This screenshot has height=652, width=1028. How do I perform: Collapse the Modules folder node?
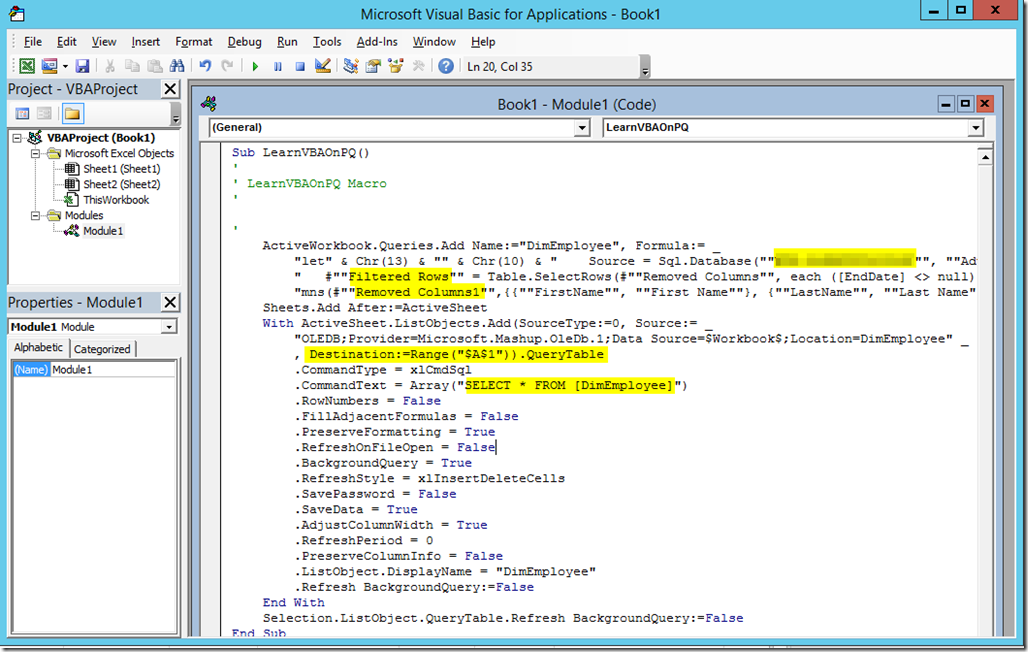[x=35, y=215]
